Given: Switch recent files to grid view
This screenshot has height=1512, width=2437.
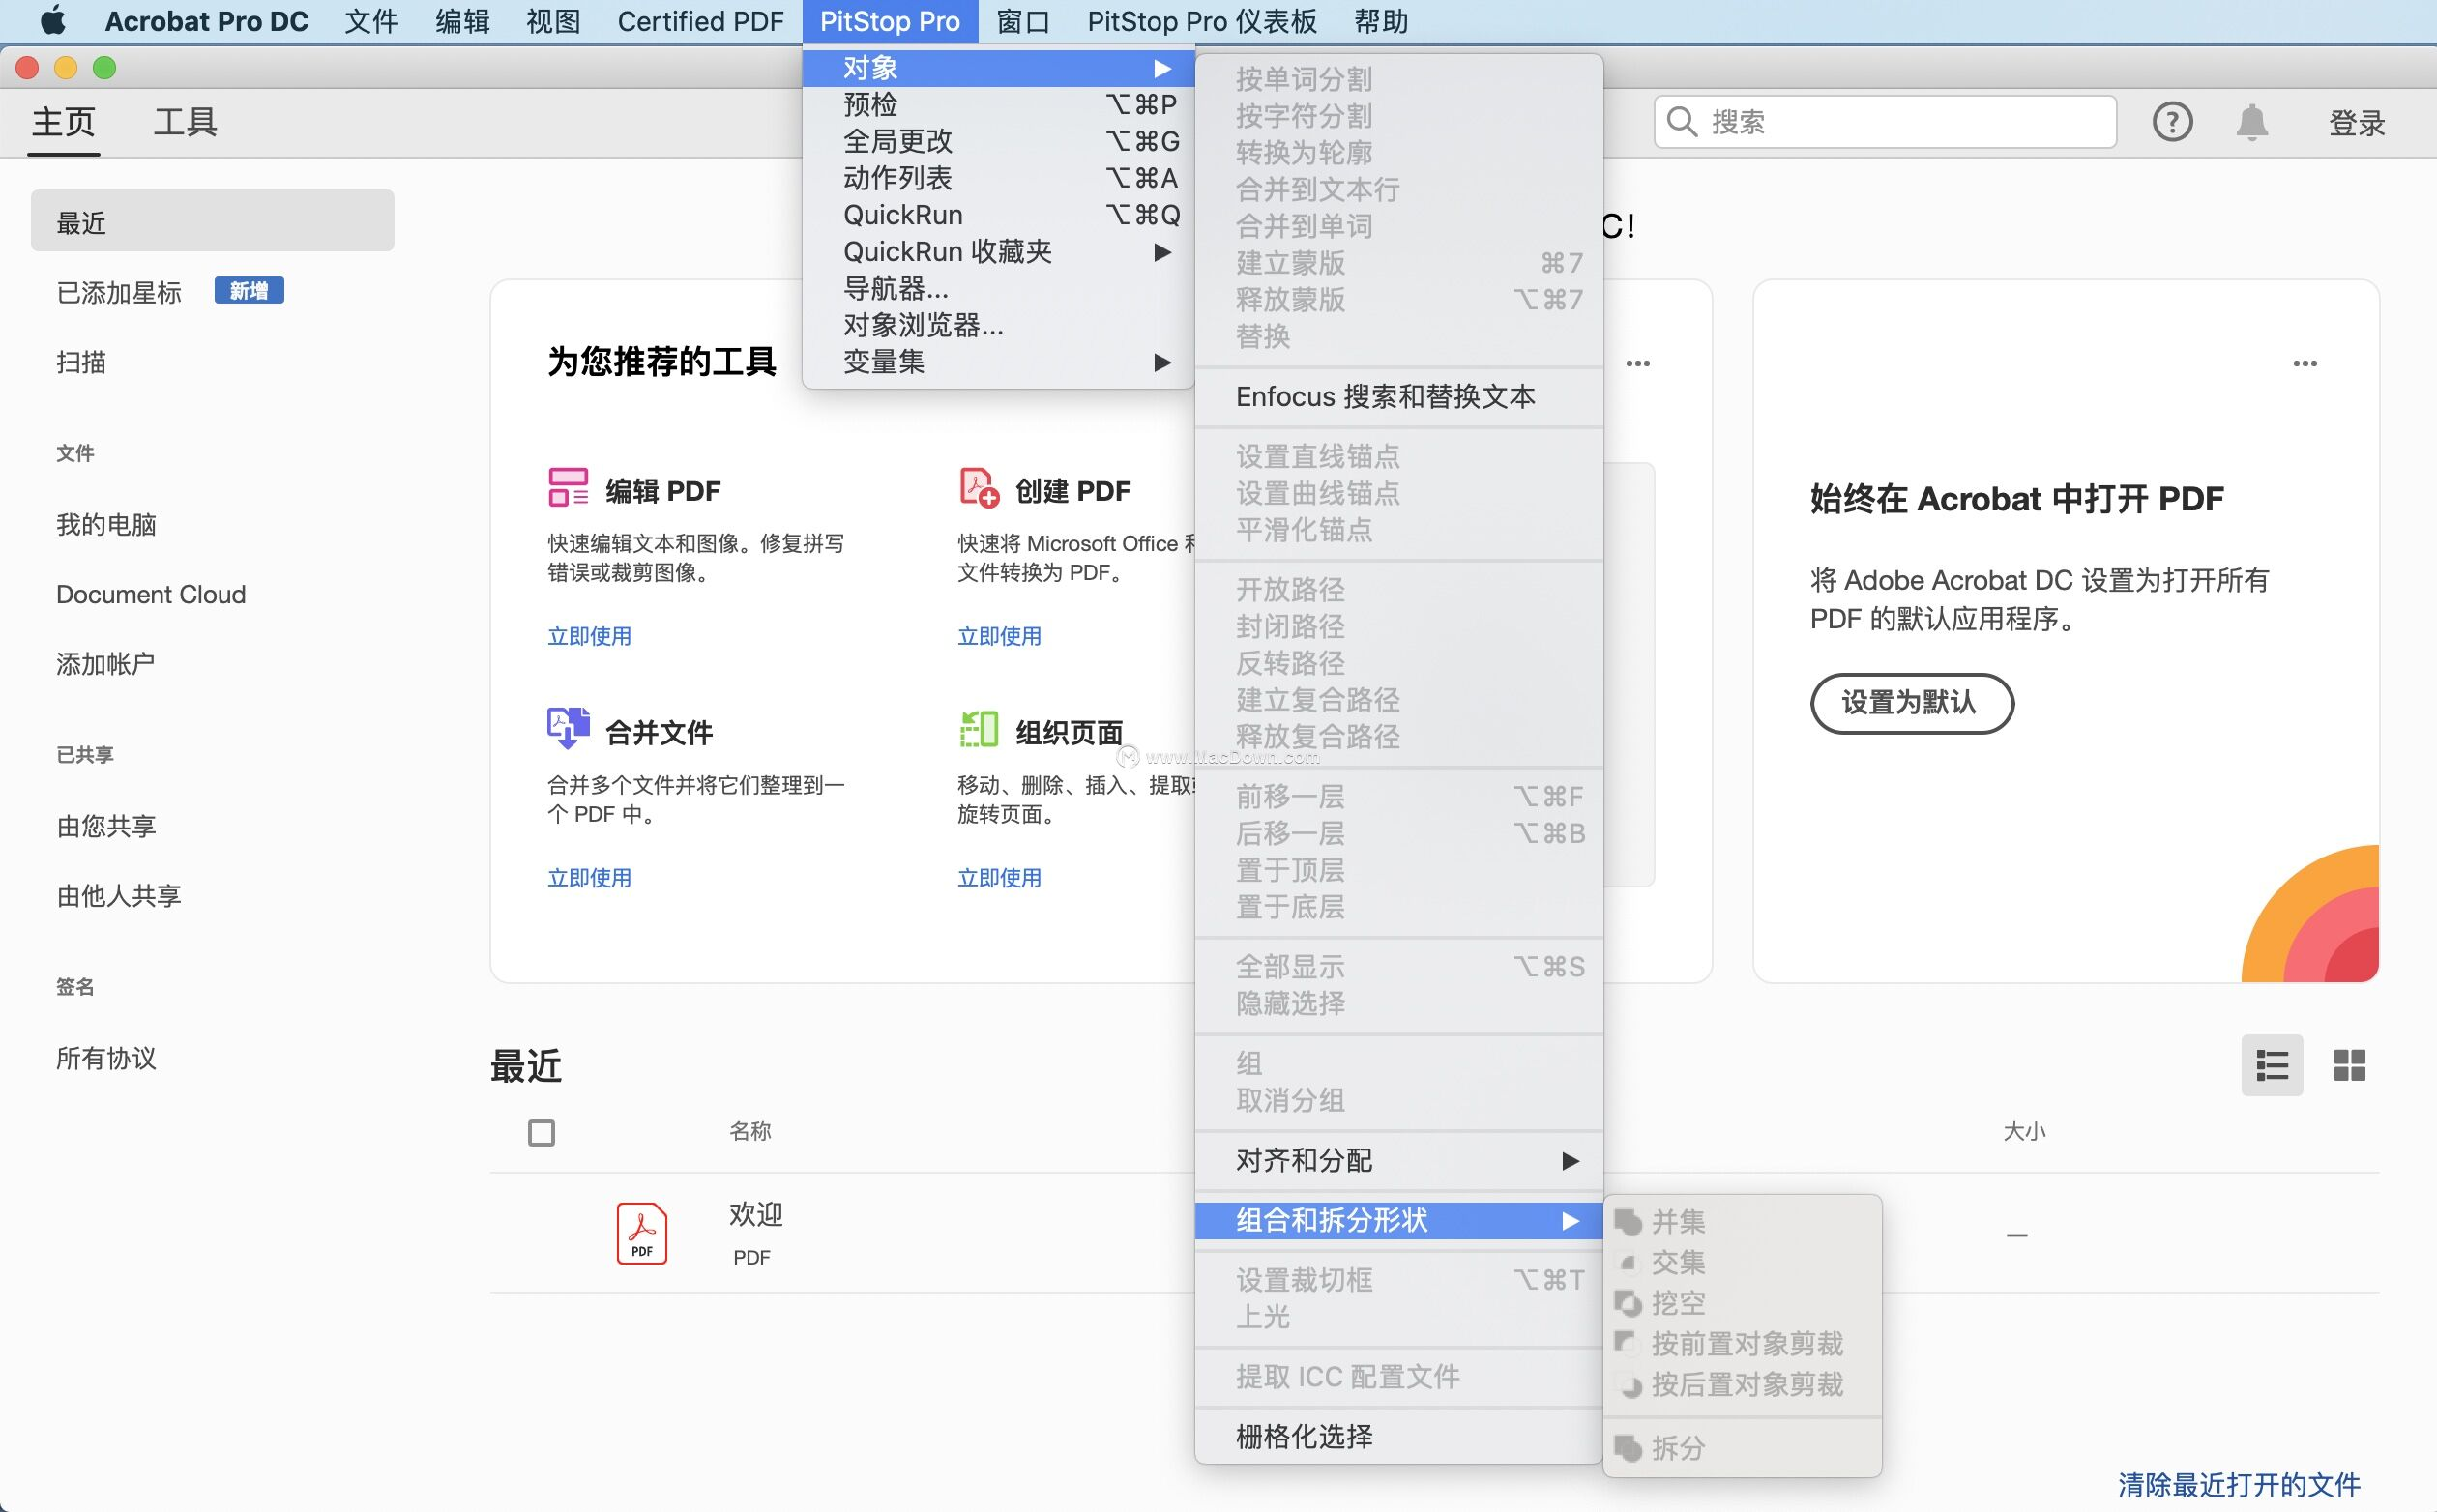Looking at the screenshot, I should tap(2350, 1064).
